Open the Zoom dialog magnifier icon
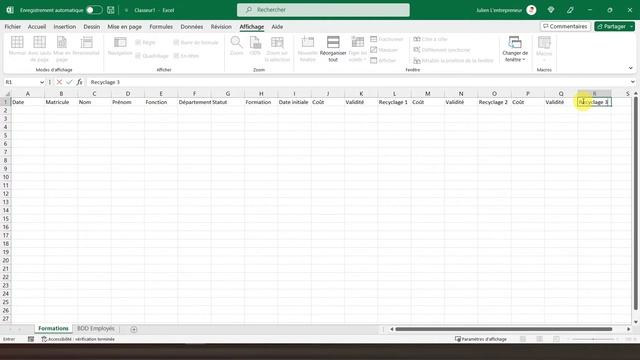 pyautogui.click(x=236, y=42)
